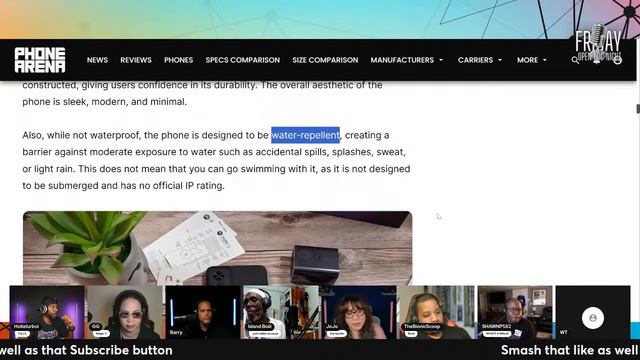Open the News section
The width and height of the screenshot is (640, 360).
[x=97, y=60]
